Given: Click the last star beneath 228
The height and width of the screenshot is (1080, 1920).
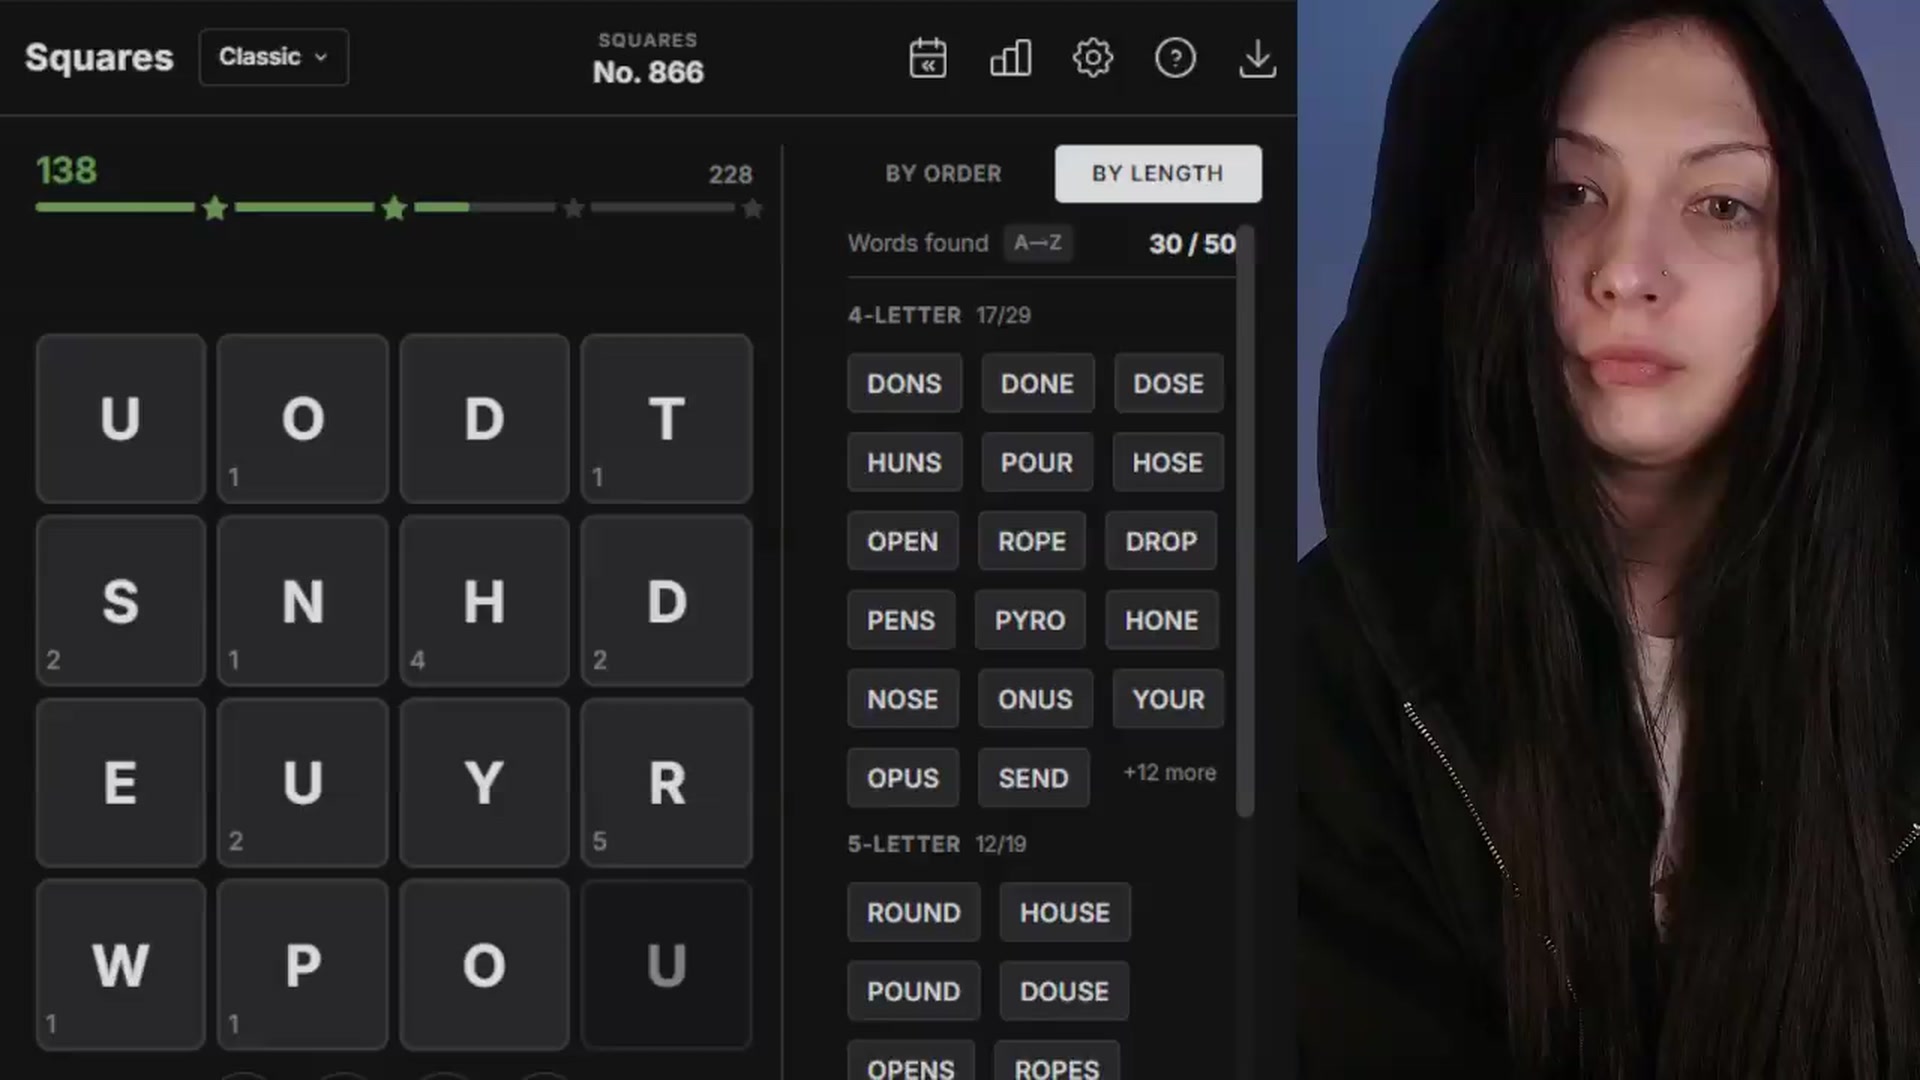Looking at the screenshot, I should 753,208.
